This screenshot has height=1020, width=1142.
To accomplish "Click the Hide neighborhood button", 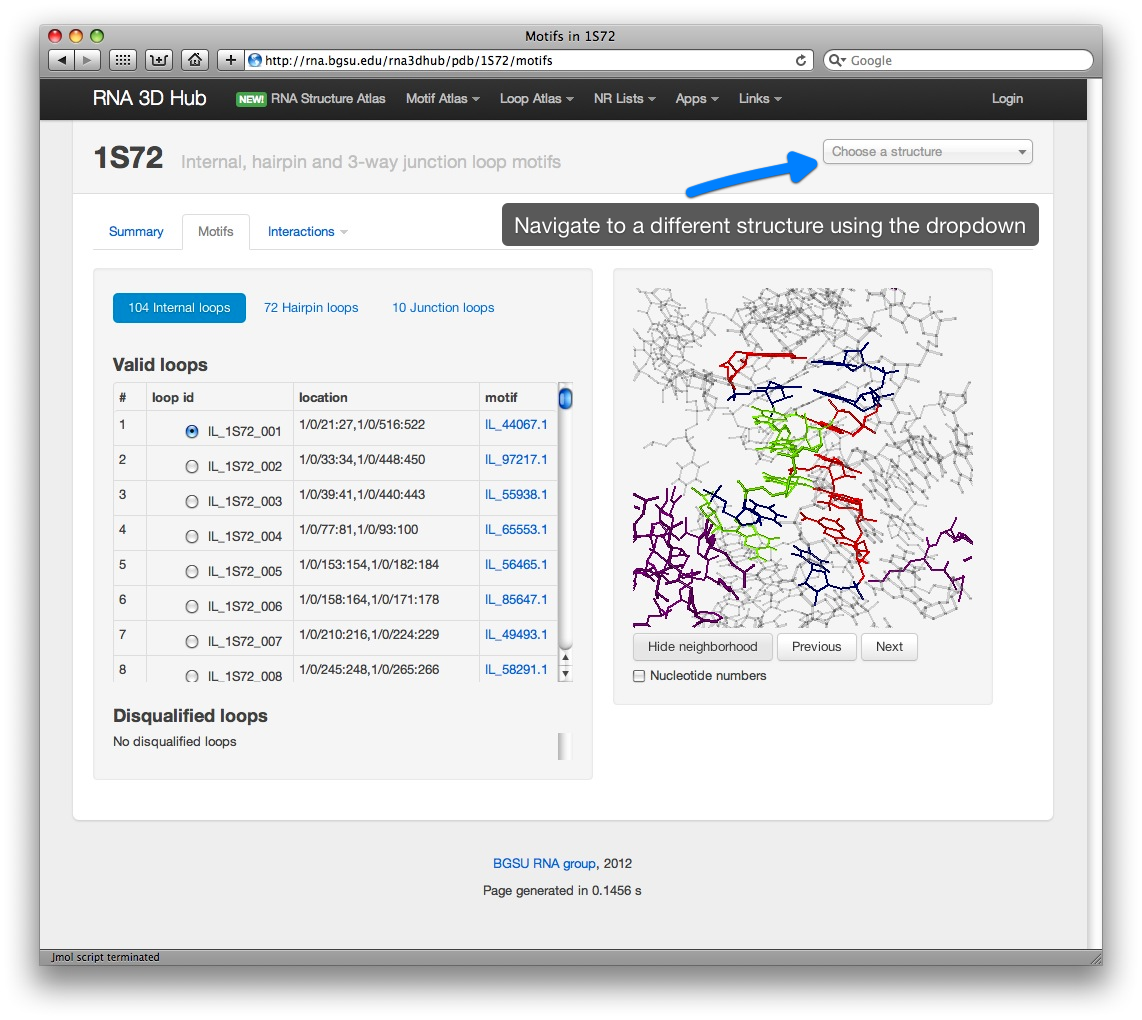I will 702,646.
